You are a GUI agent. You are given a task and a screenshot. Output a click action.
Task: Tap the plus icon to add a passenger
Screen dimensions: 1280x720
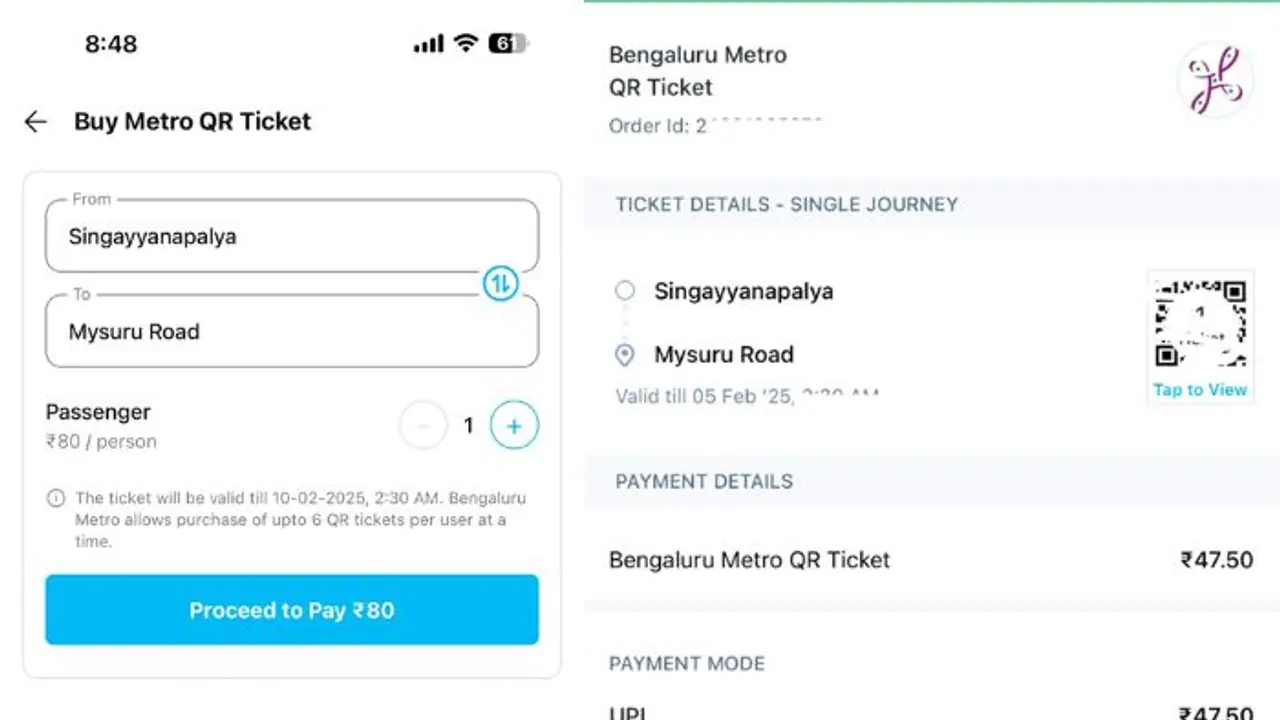[513, 425]
